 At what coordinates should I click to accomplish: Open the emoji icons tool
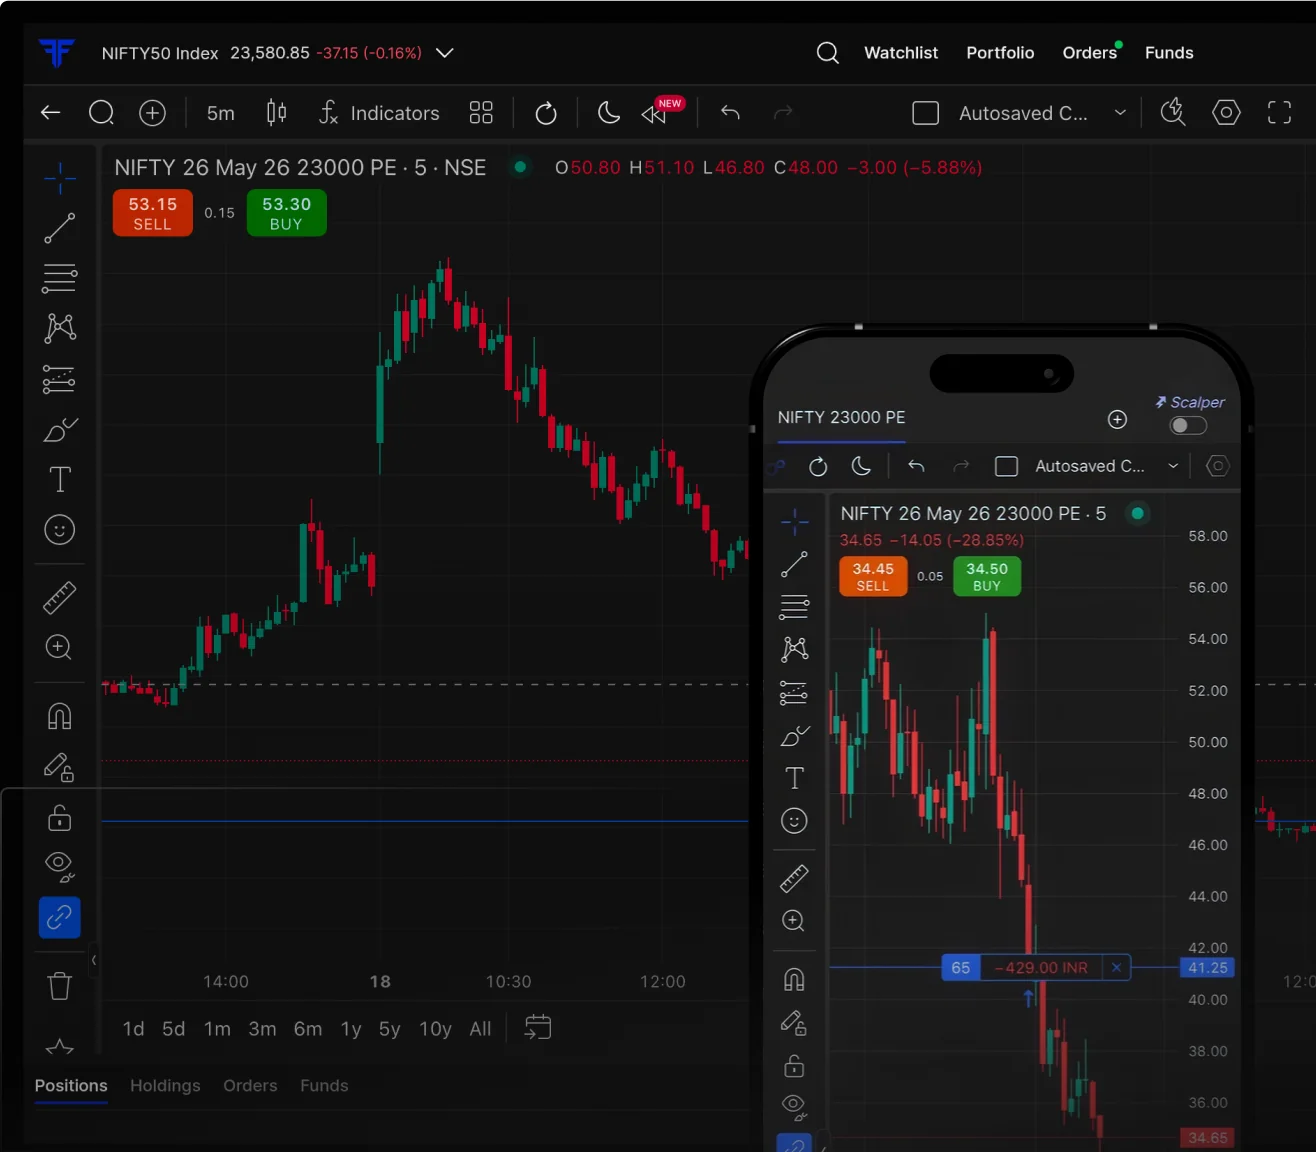point(59,530)
